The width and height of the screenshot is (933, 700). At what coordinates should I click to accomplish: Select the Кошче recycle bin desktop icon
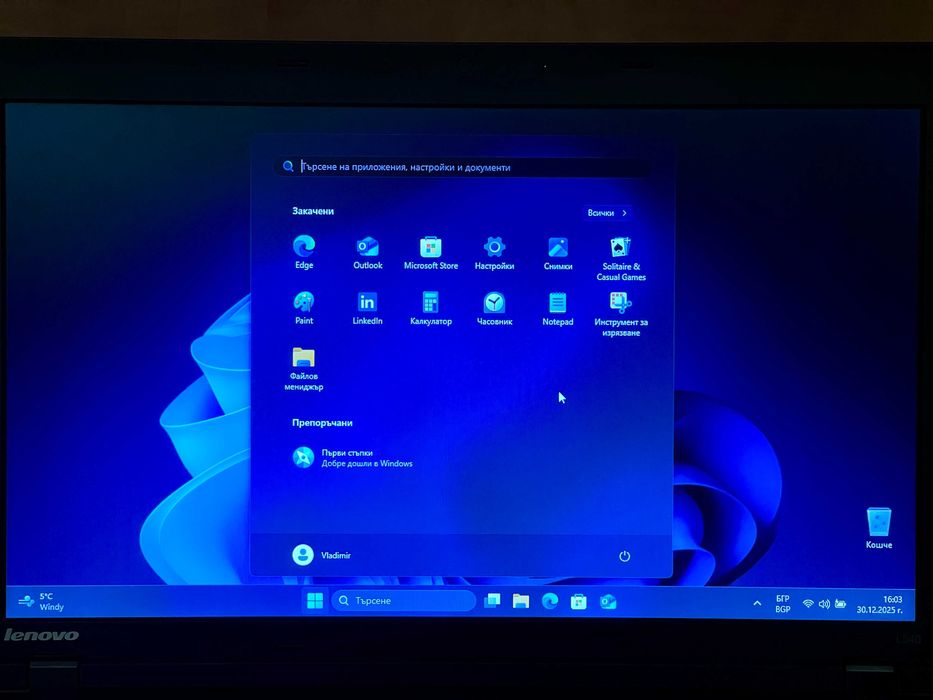879,529
